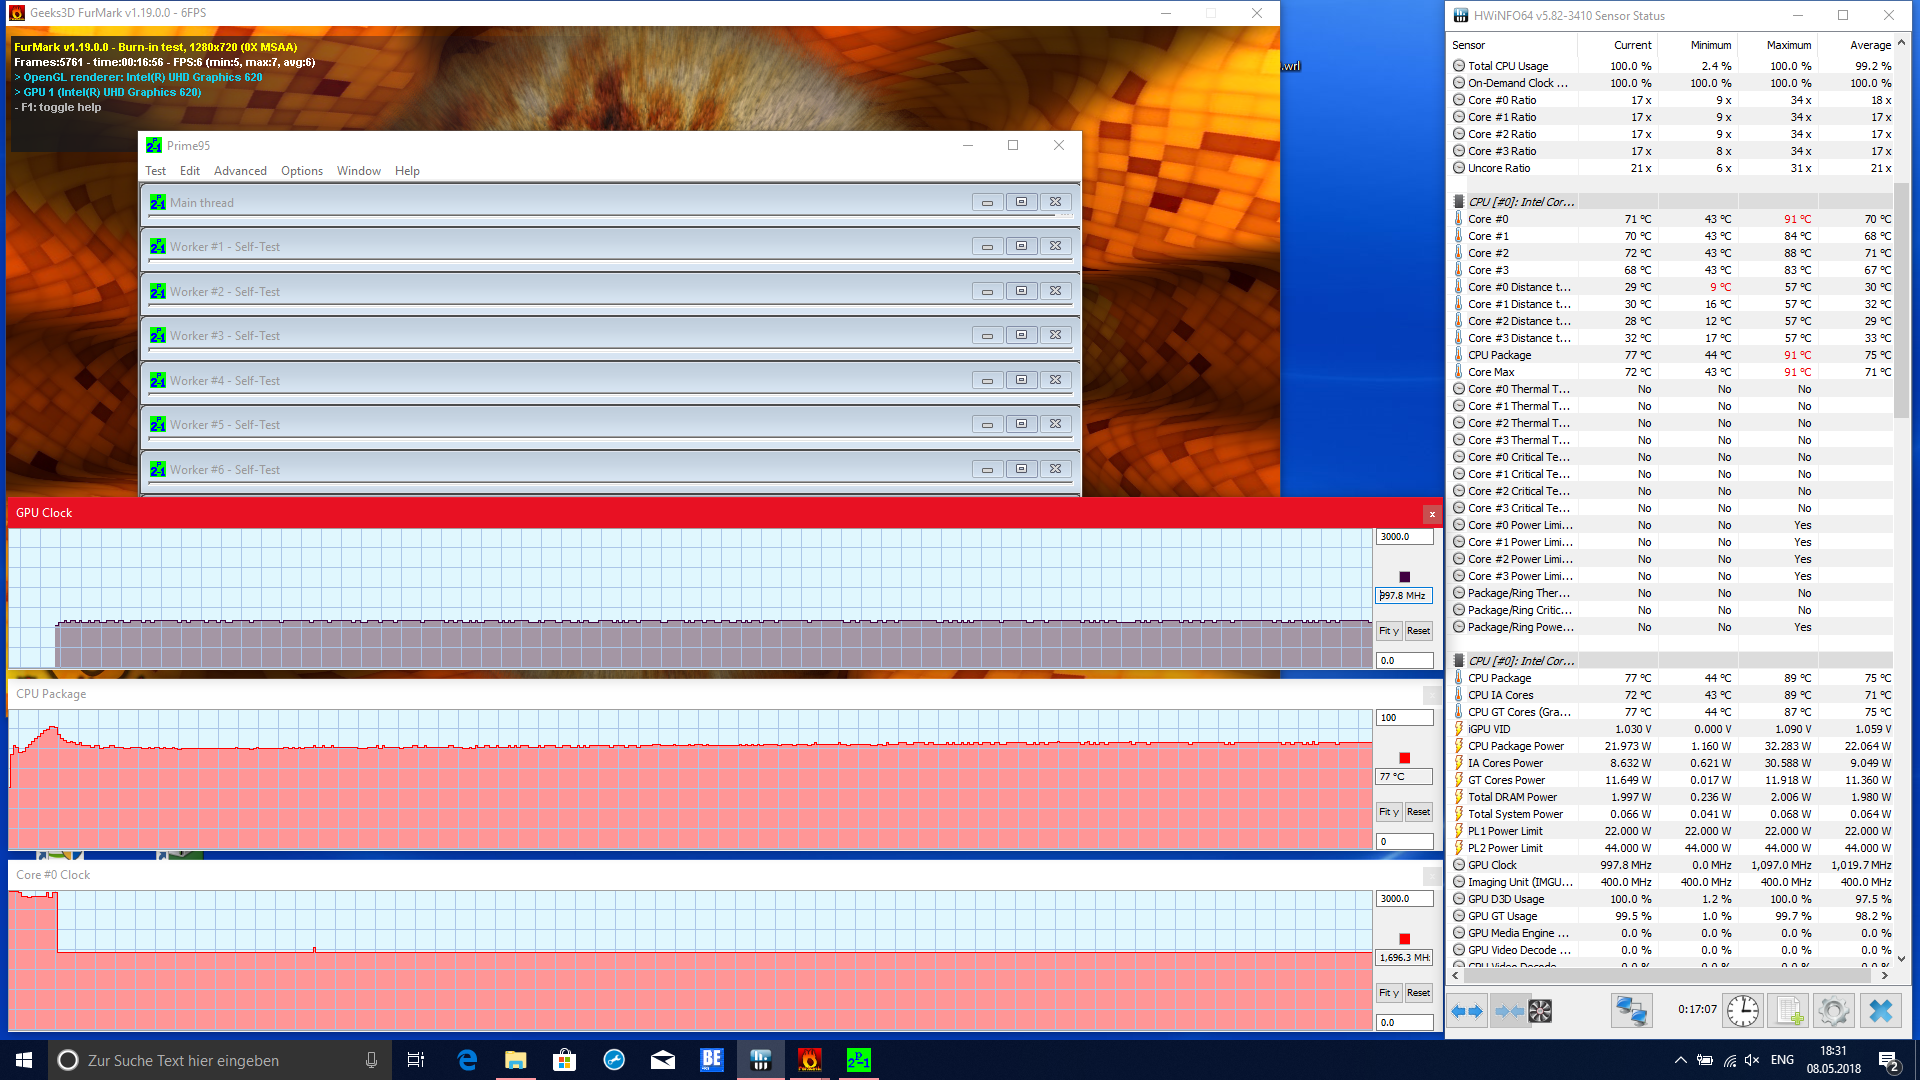Open Microsoft Store from the taskbar
The height and width of the screenshot is (1080, 1920).
pyautogui.click(x=565, y=1060)
